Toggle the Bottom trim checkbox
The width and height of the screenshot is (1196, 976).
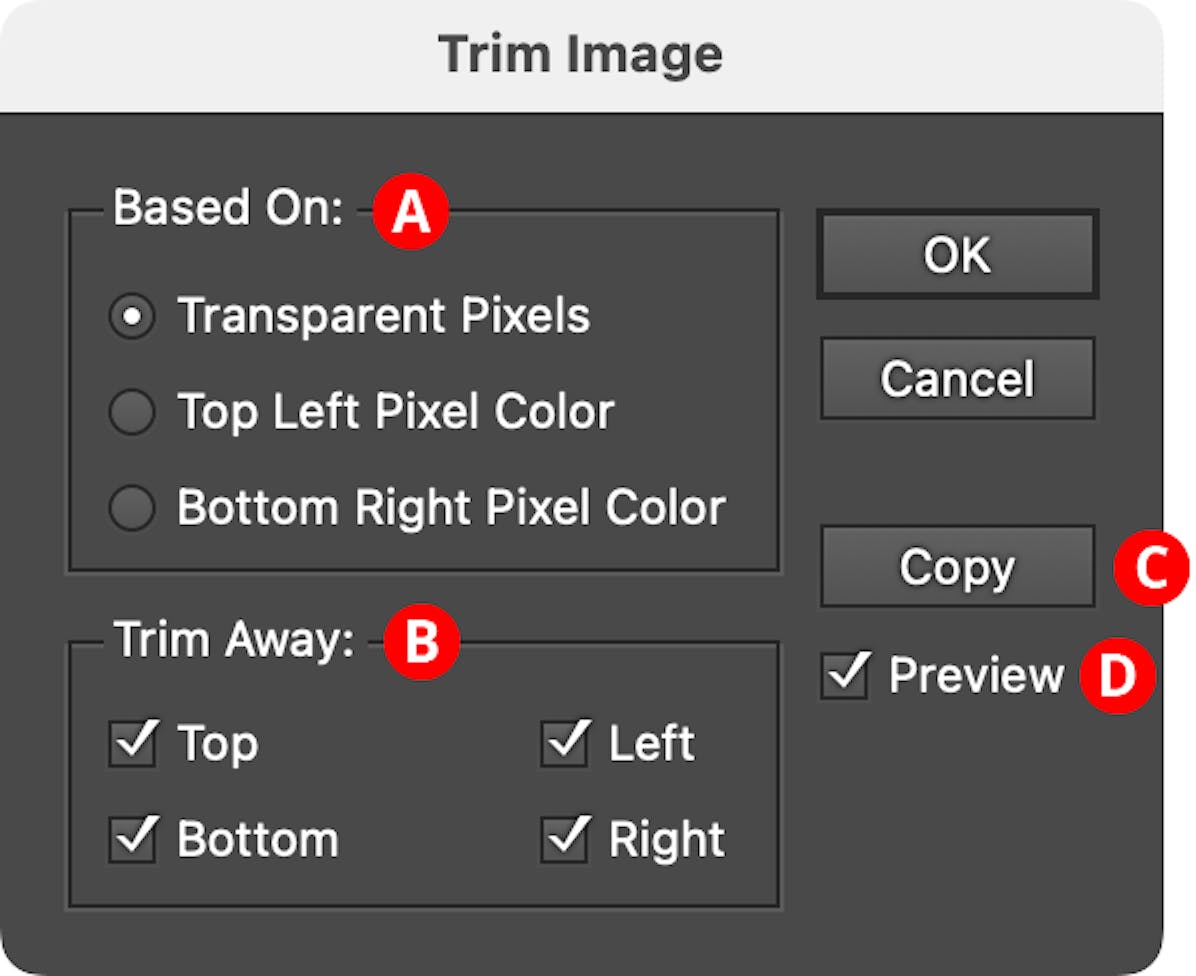pos(132,840)
